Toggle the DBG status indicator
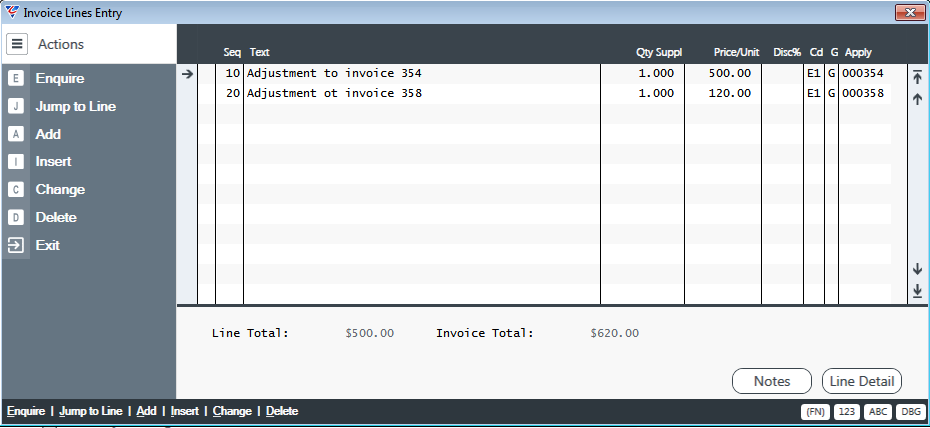 [909, 412]
